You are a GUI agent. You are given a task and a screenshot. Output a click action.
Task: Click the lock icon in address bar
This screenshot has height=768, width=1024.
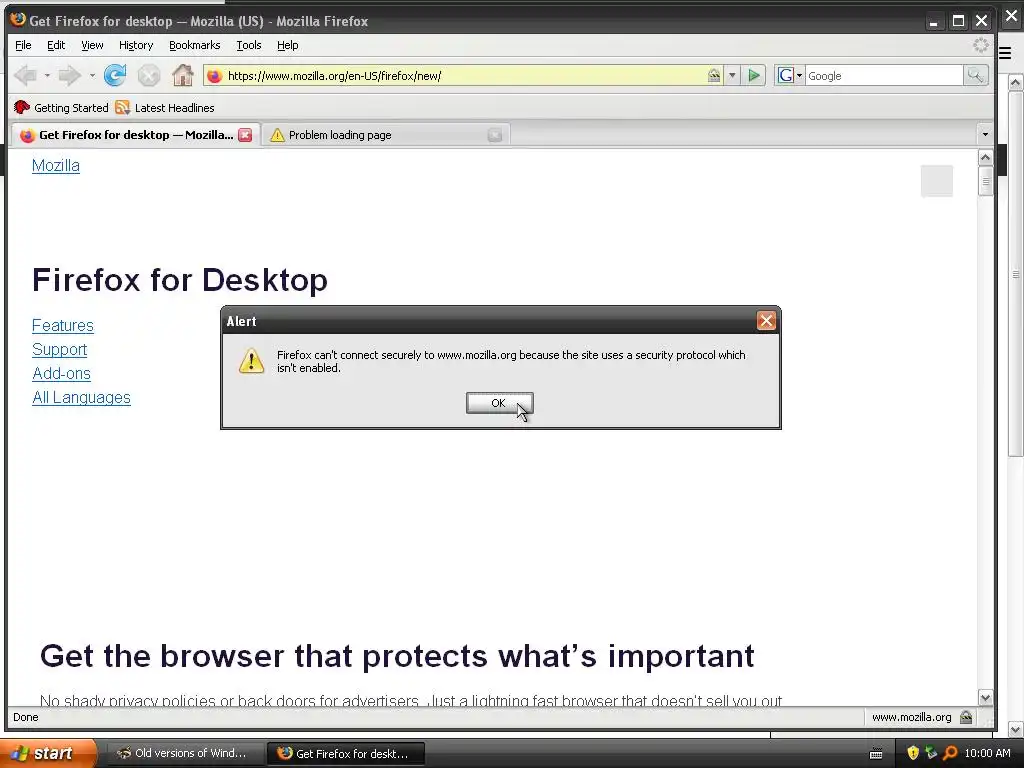click(x=714, y=76)
